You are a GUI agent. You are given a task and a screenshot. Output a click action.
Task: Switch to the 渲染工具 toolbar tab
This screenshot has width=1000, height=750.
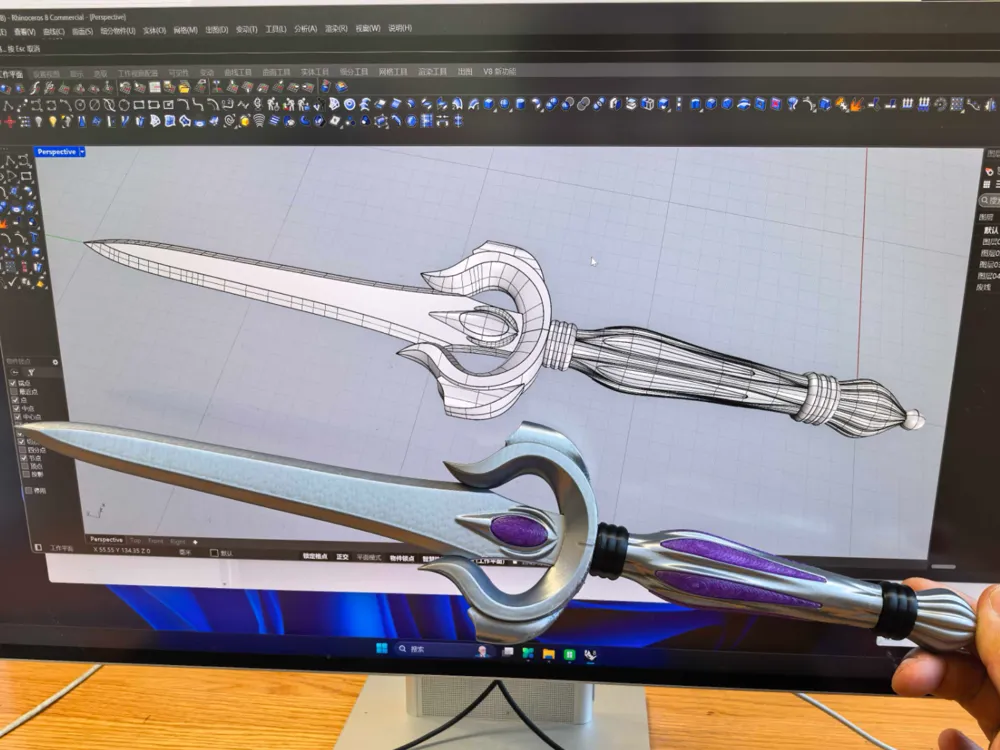[432, 71]
